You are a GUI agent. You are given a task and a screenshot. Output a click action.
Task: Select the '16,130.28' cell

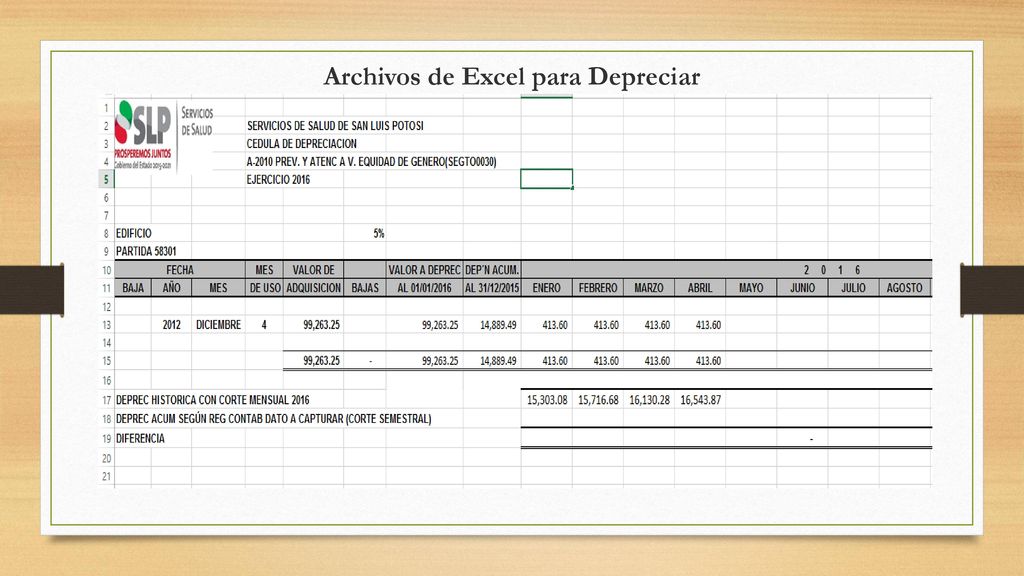tap(648, 400)
